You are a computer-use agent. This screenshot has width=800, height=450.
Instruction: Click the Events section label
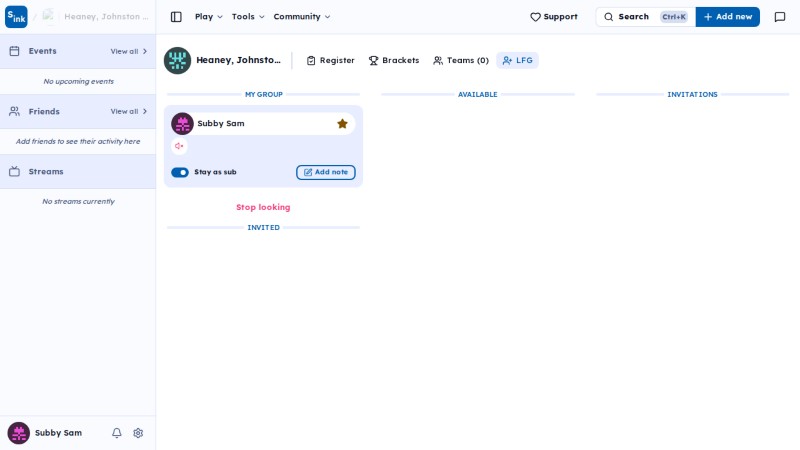(42, 51)
